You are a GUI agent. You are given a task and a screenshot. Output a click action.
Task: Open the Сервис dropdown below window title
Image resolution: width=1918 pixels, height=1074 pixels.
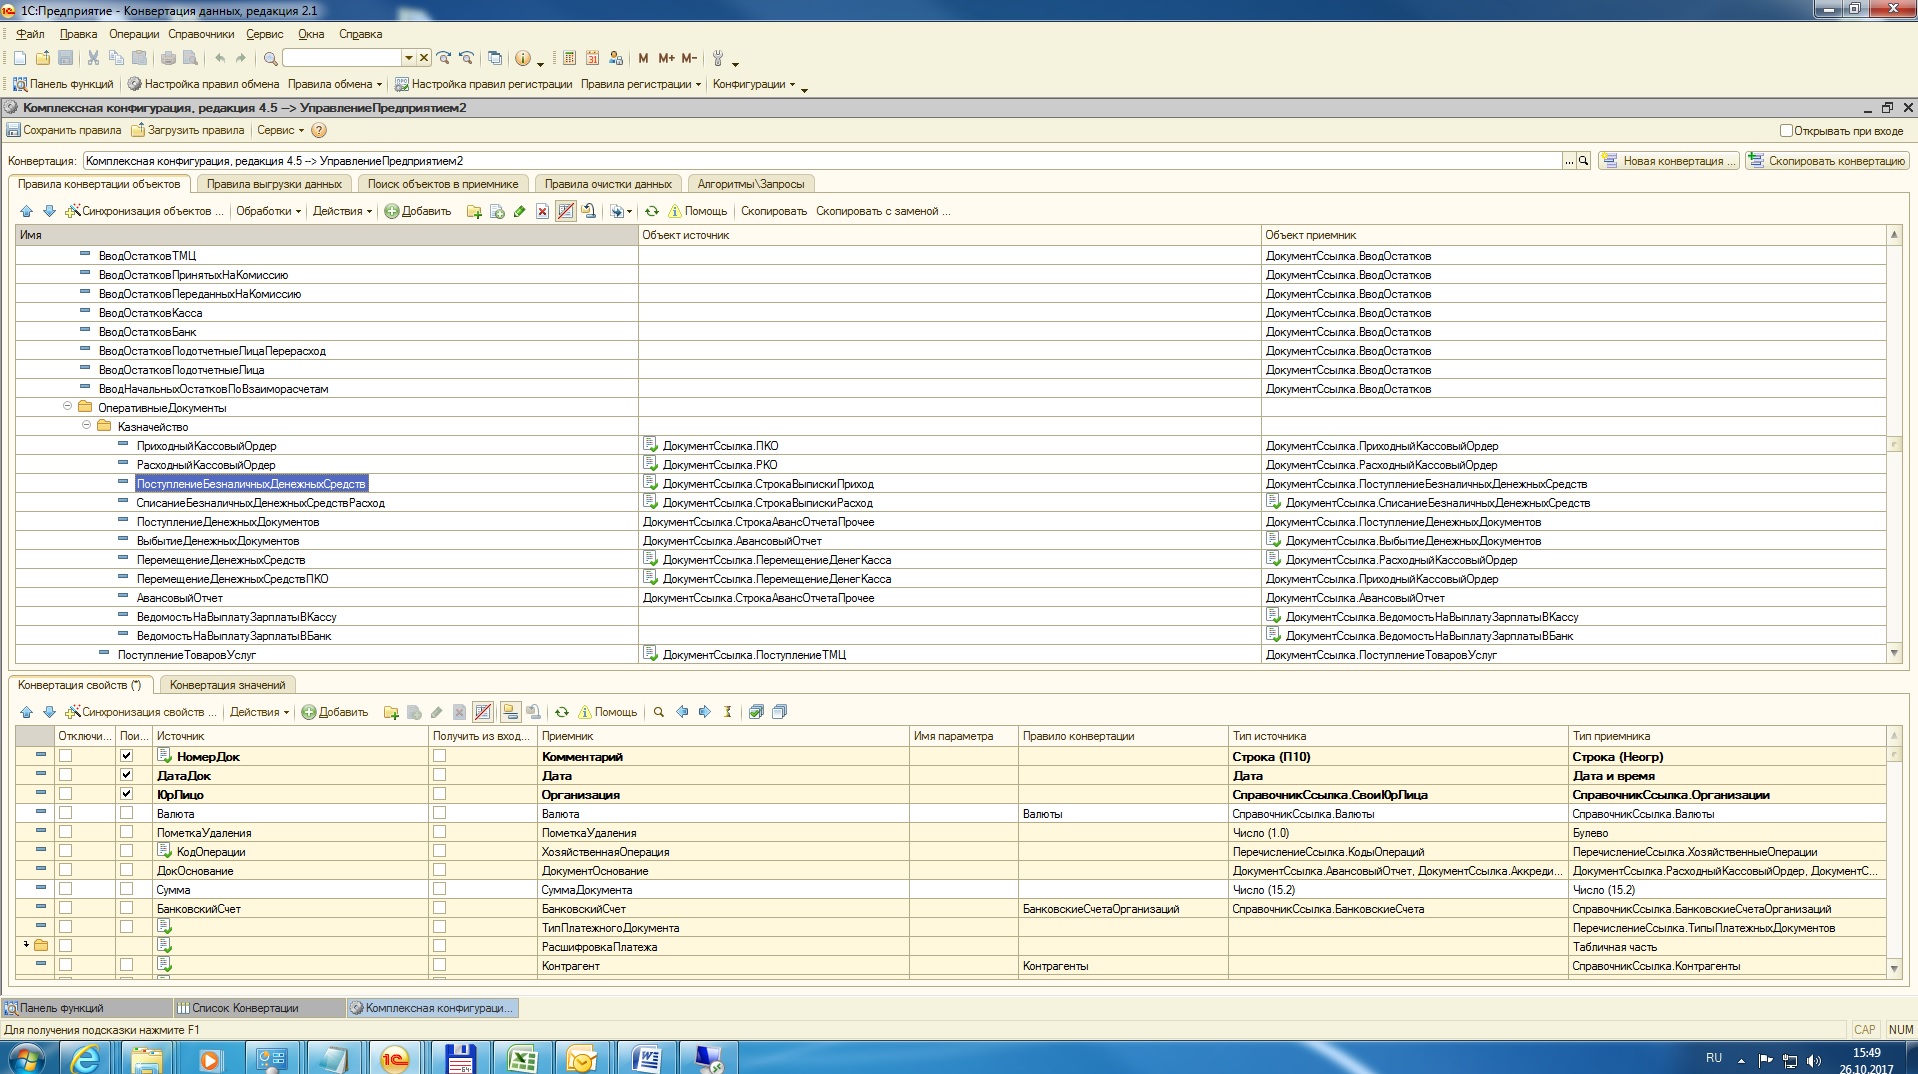pyautogui.click(x=280, y=130)
